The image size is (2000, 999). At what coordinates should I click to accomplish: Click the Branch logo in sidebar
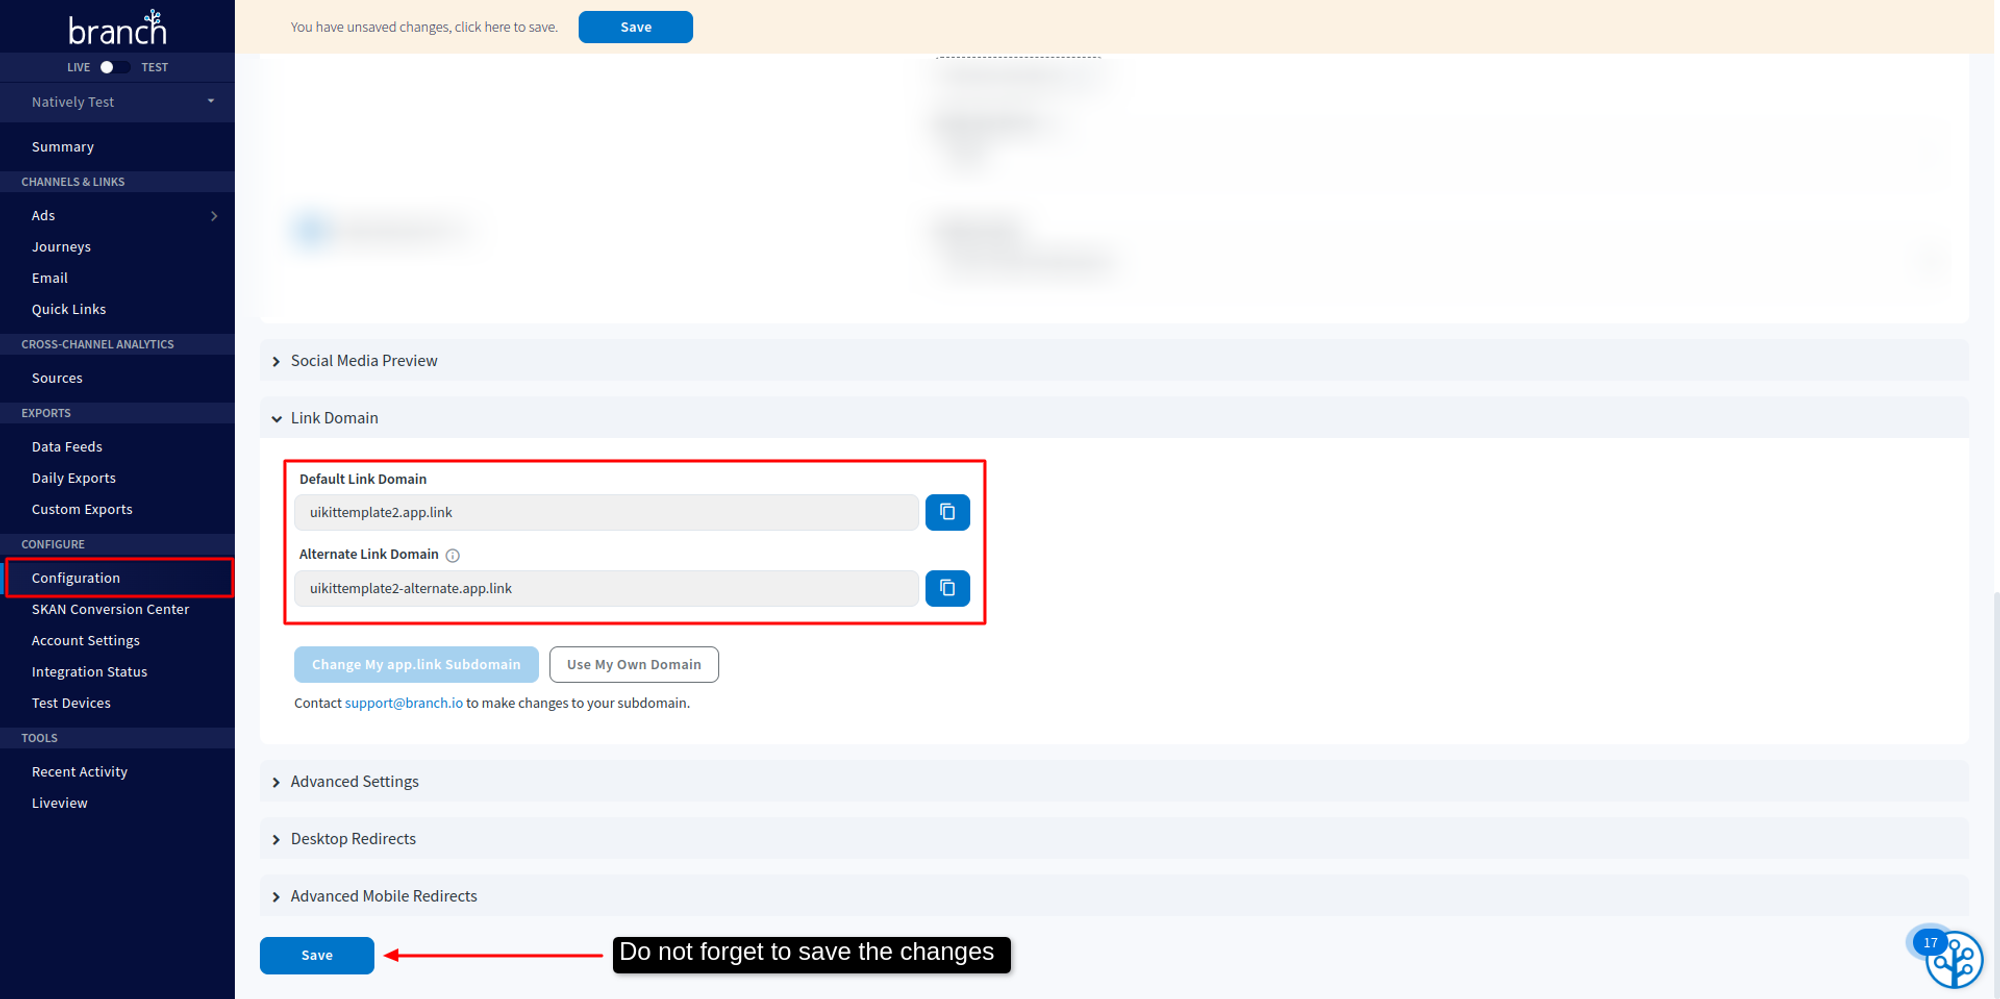click(117, 28)
